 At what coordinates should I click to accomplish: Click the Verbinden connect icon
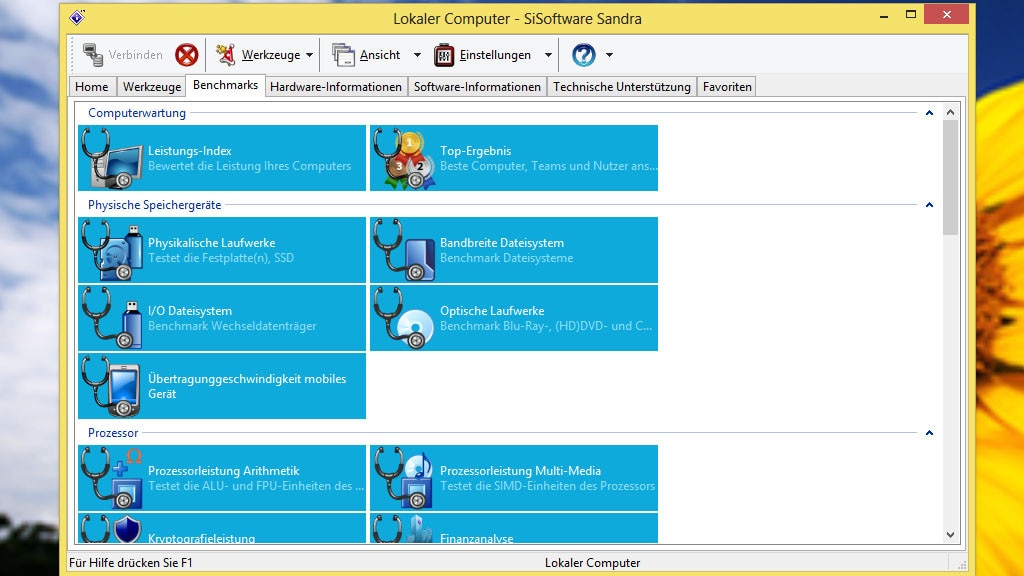[93, 55]
